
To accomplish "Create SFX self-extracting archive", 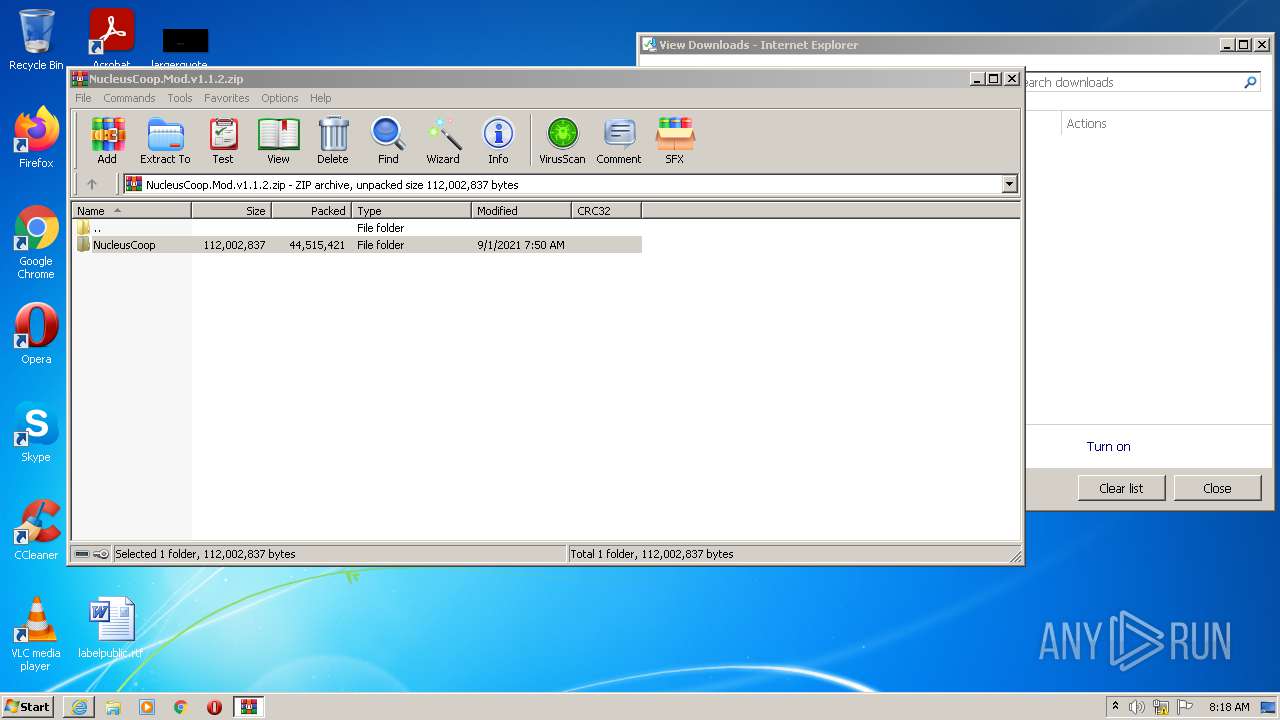I will pyautogui.click(x=675, y=140).
